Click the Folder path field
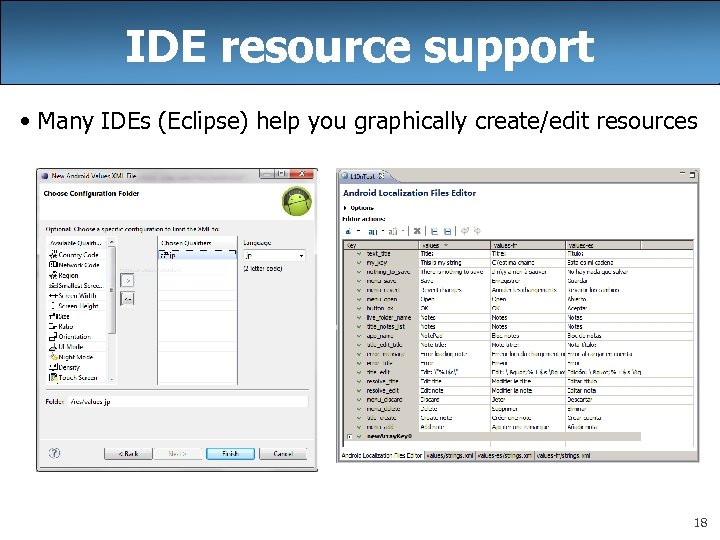Viewport: 720px width, 540px height. pyautogui.click(x=187, y=402)
